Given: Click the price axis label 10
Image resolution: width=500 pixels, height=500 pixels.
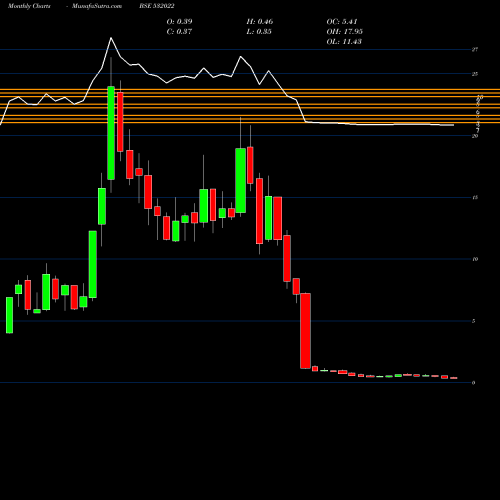Looking at the screenshot, I should tap(475, 259).
